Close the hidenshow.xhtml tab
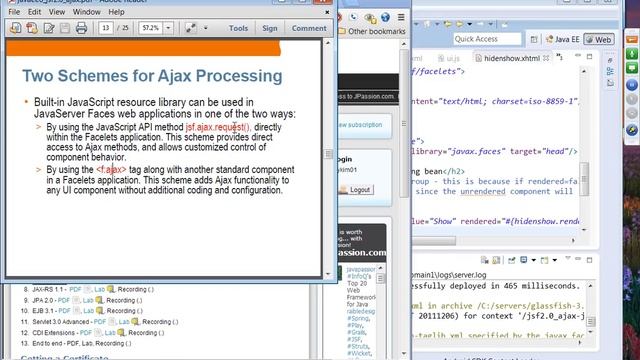The image size is (640, 360). [x=546, y=58]
